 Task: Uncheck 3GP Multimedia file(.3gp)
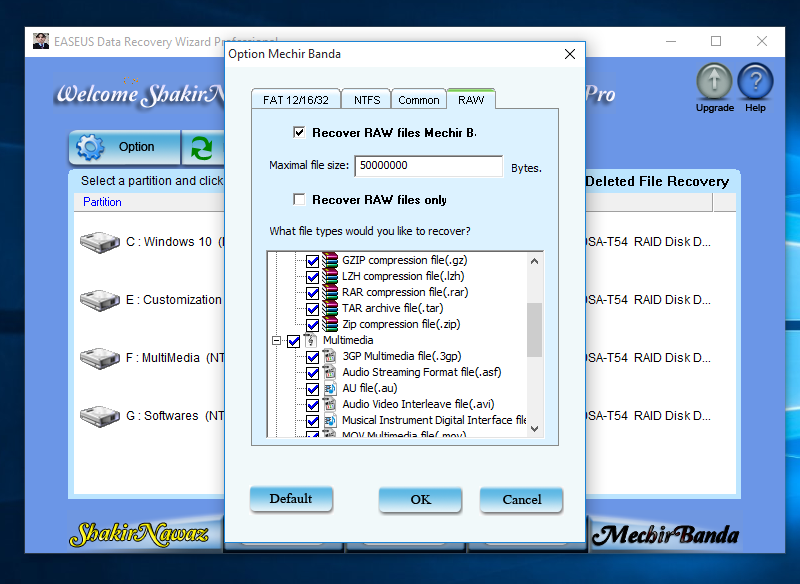pos(313,357)
